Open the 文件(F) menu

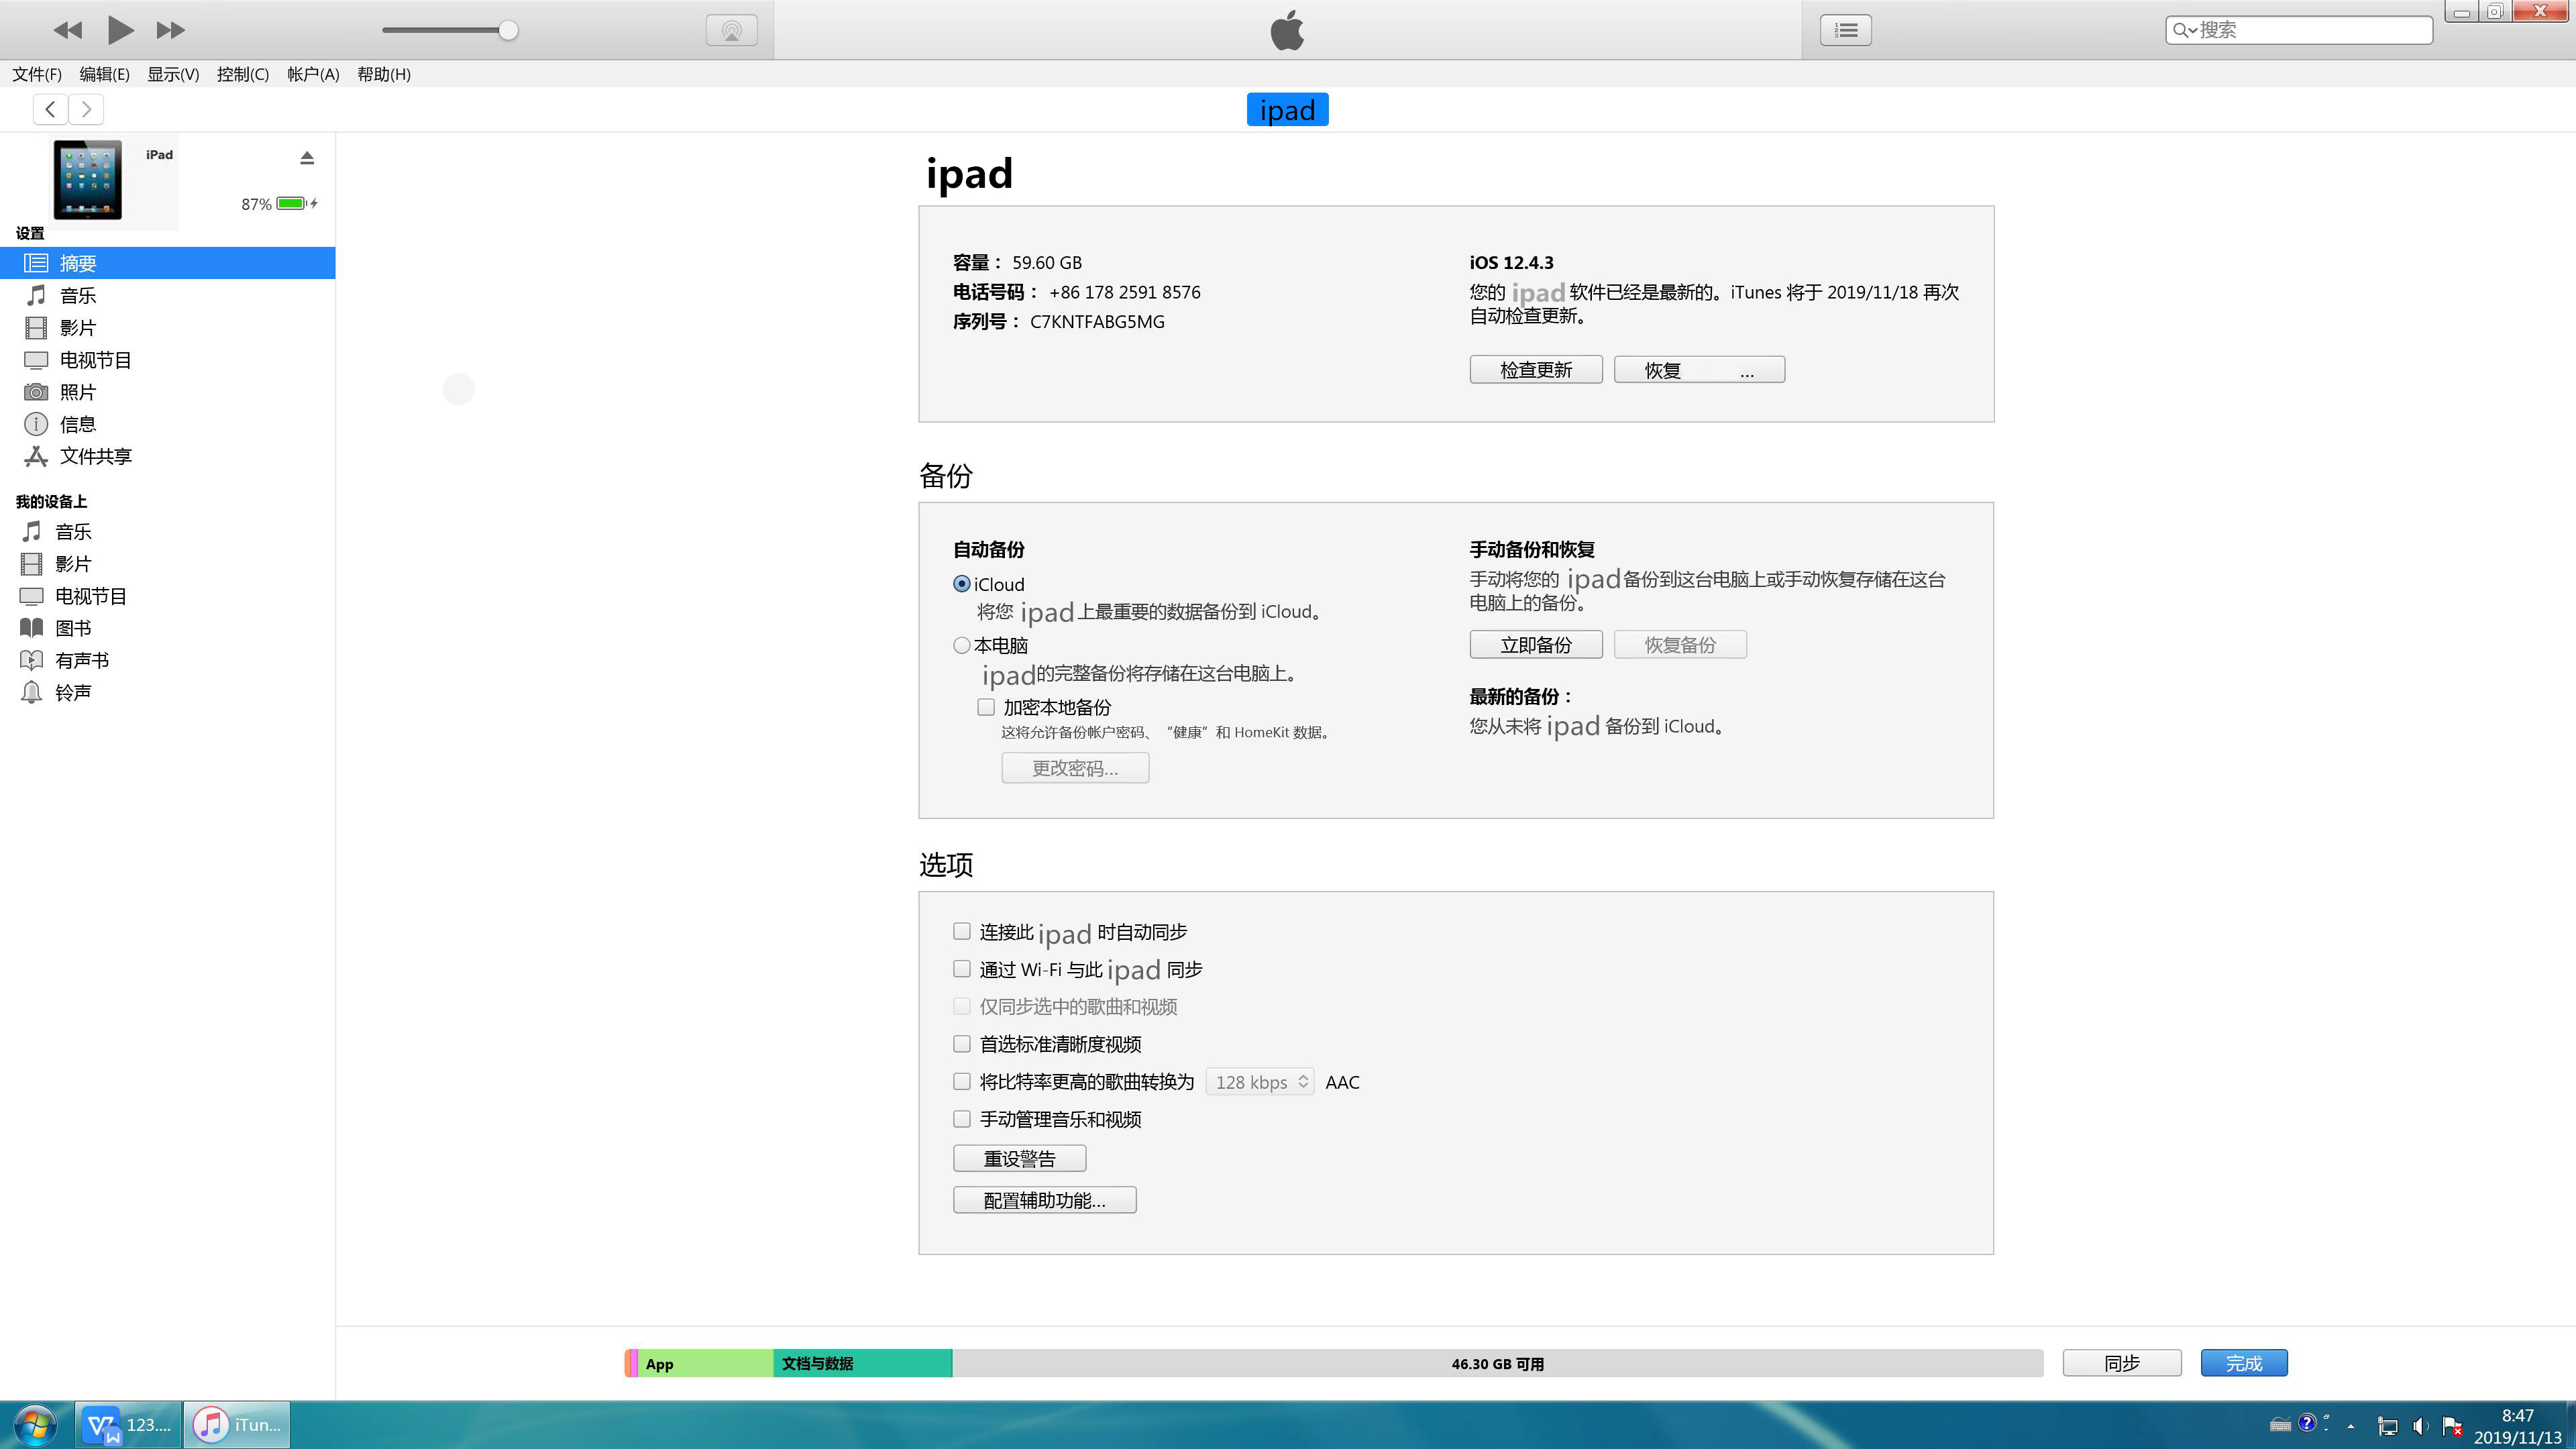[37, 74]
